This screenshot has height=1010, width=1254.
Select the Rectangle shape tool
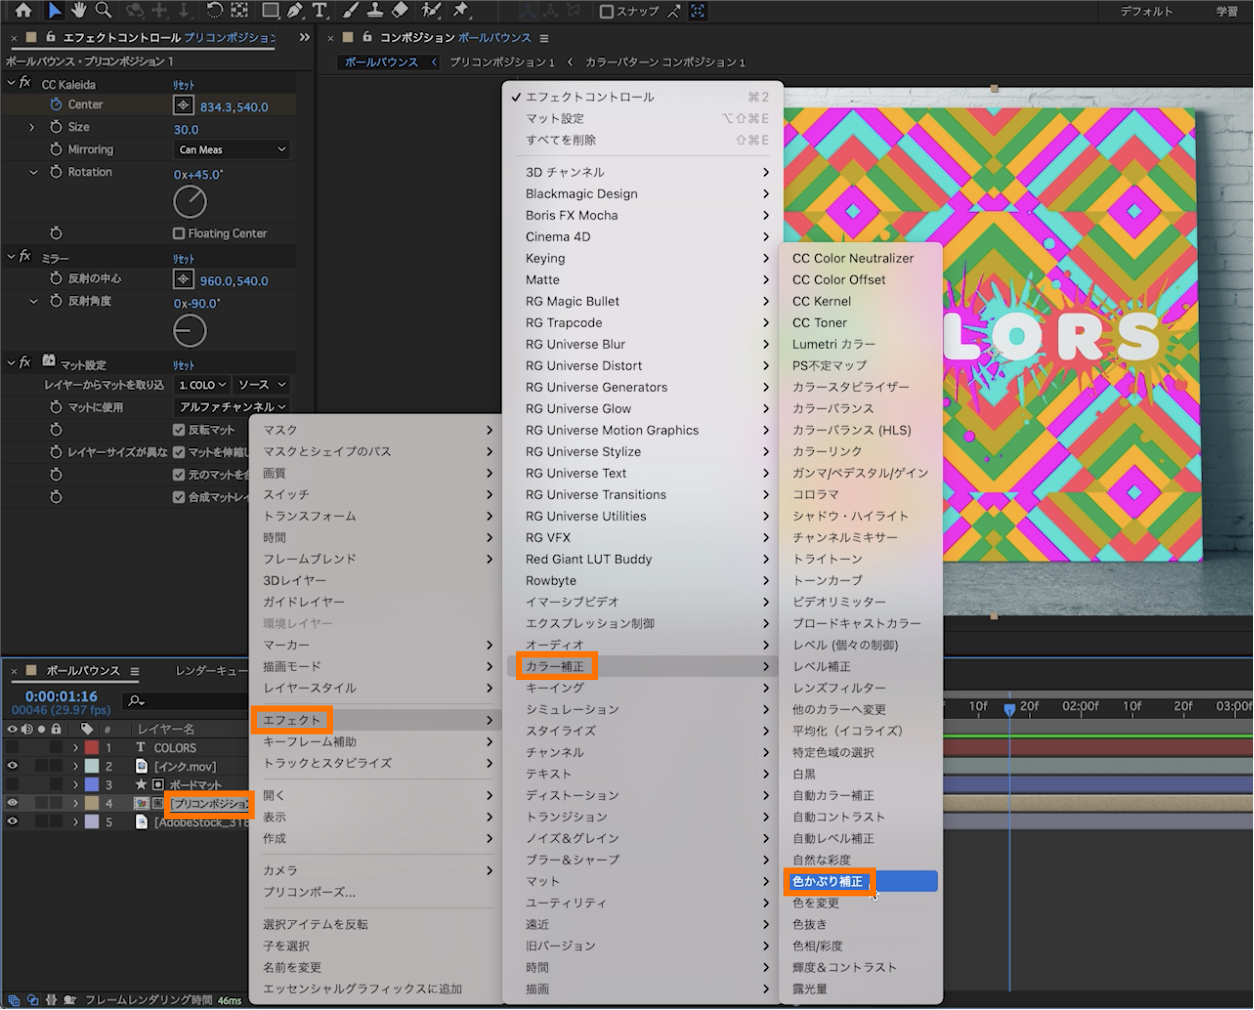pos(270,10)
